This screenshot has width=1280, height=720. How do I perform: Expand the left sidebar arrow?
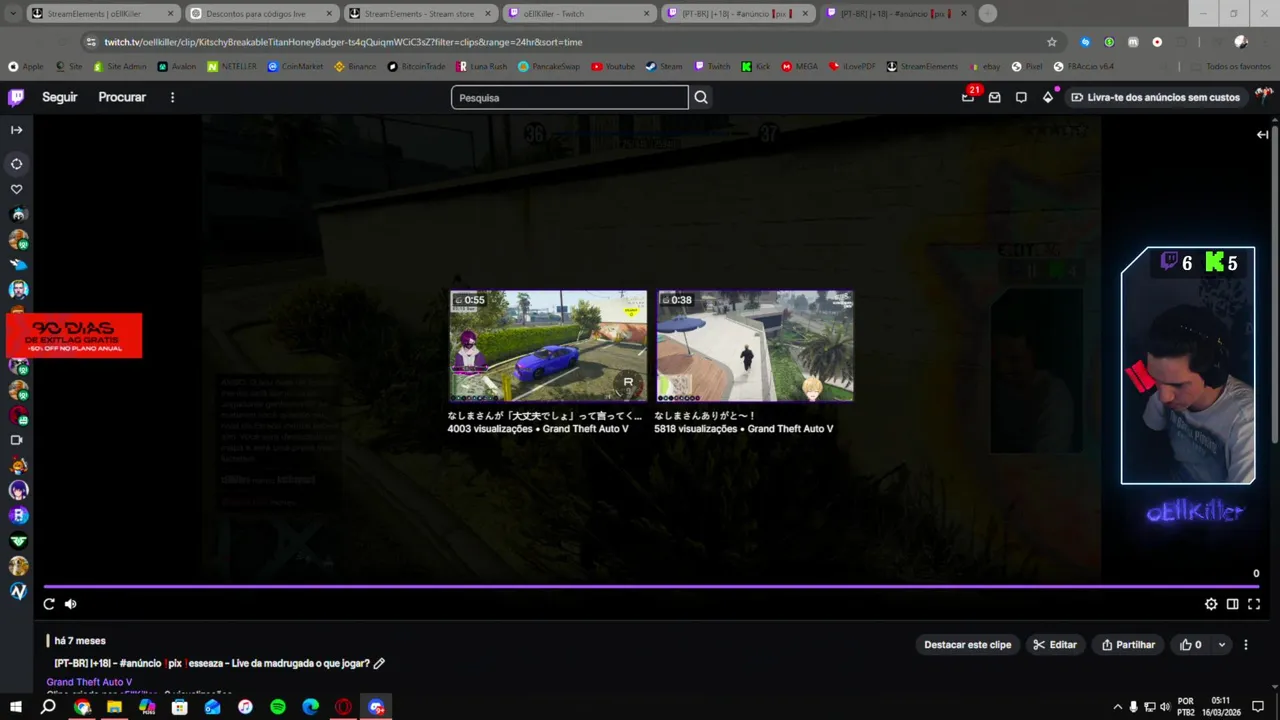tap(17, 130)
